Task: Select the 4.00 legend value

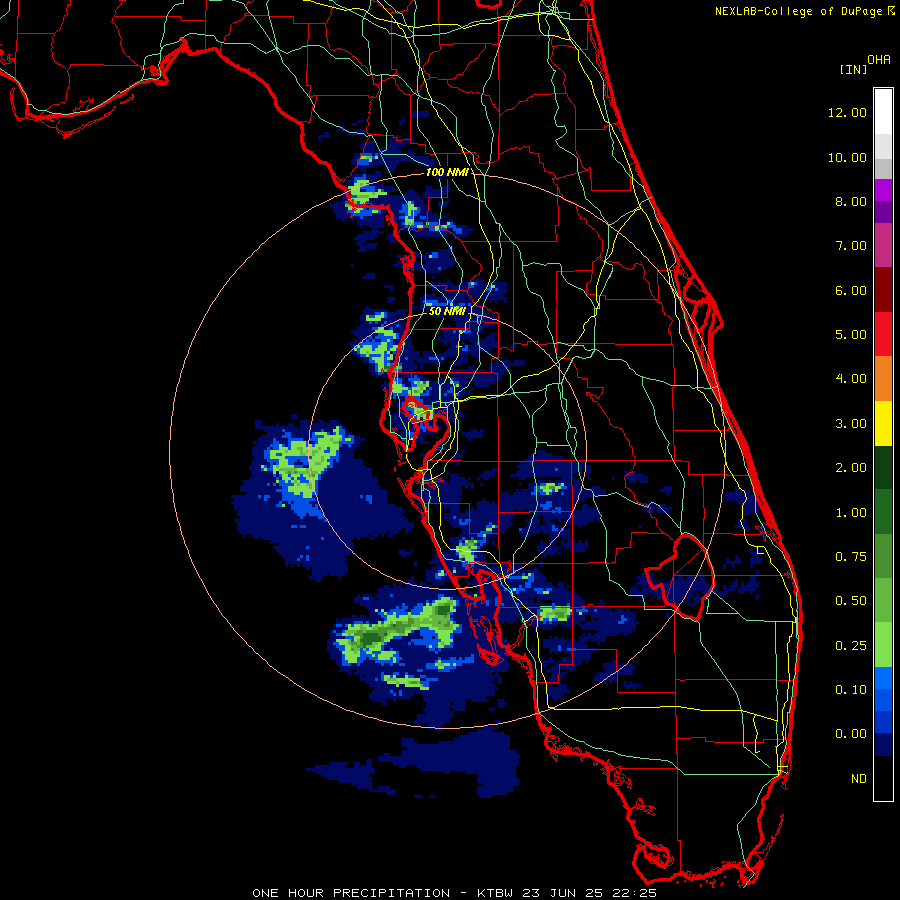Action: pos(851,379)
